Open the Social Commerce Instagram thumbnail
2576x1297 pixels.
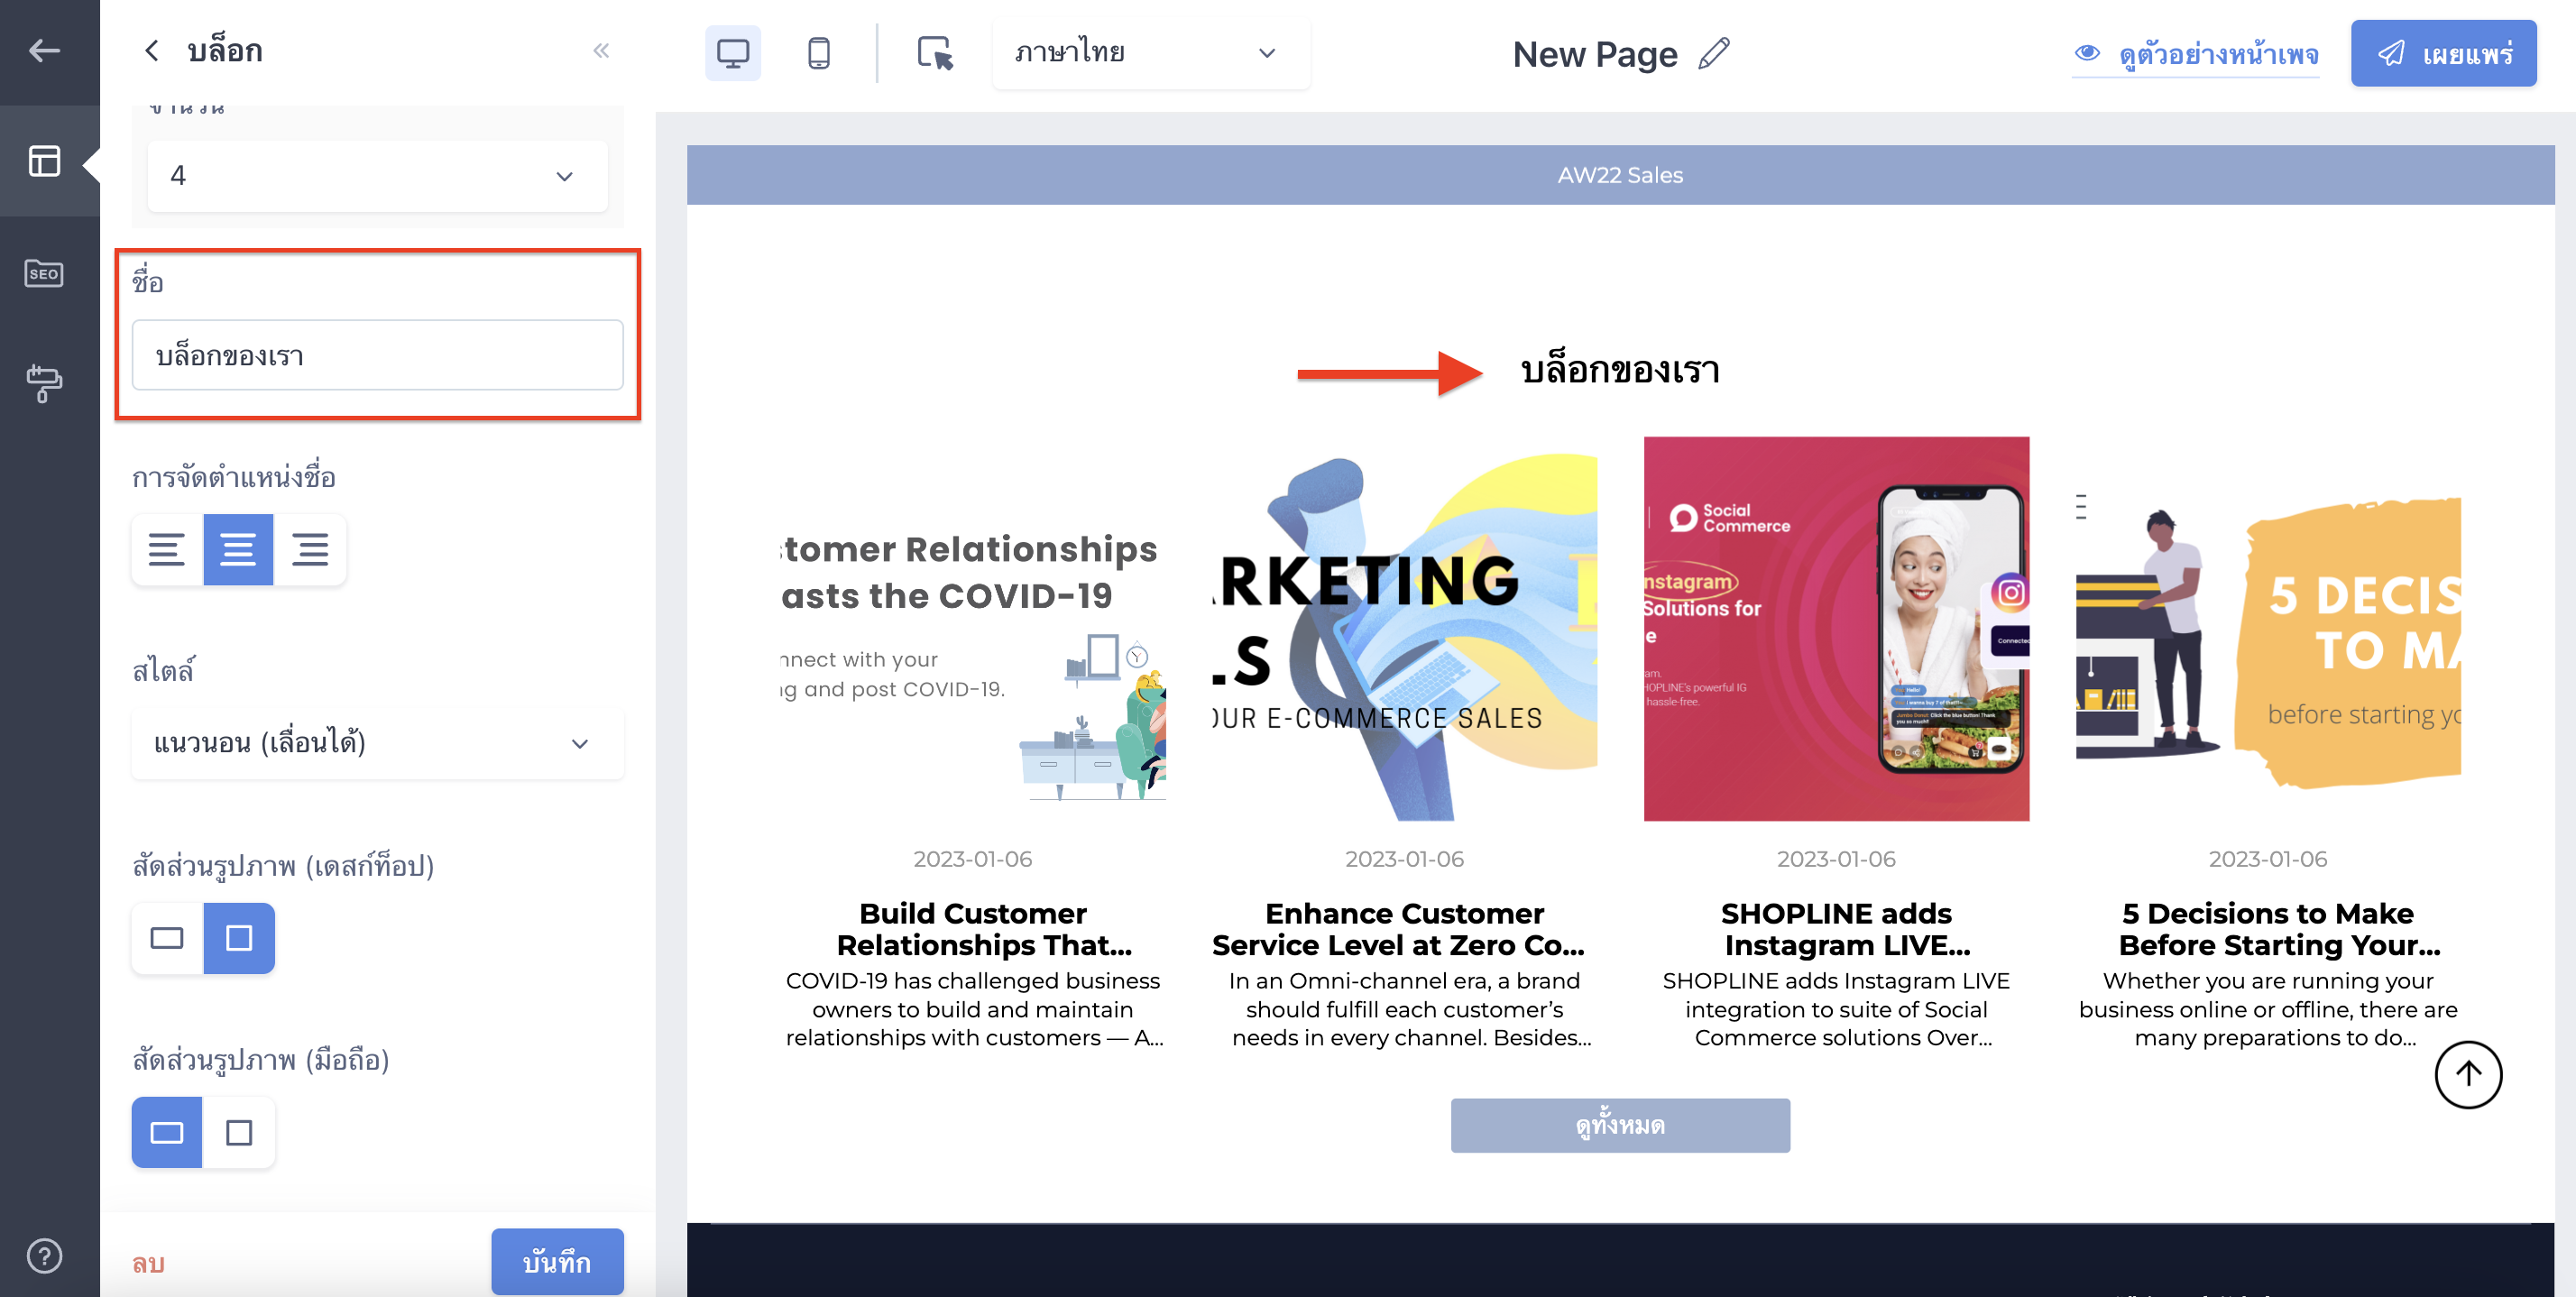click(1836, 629)
